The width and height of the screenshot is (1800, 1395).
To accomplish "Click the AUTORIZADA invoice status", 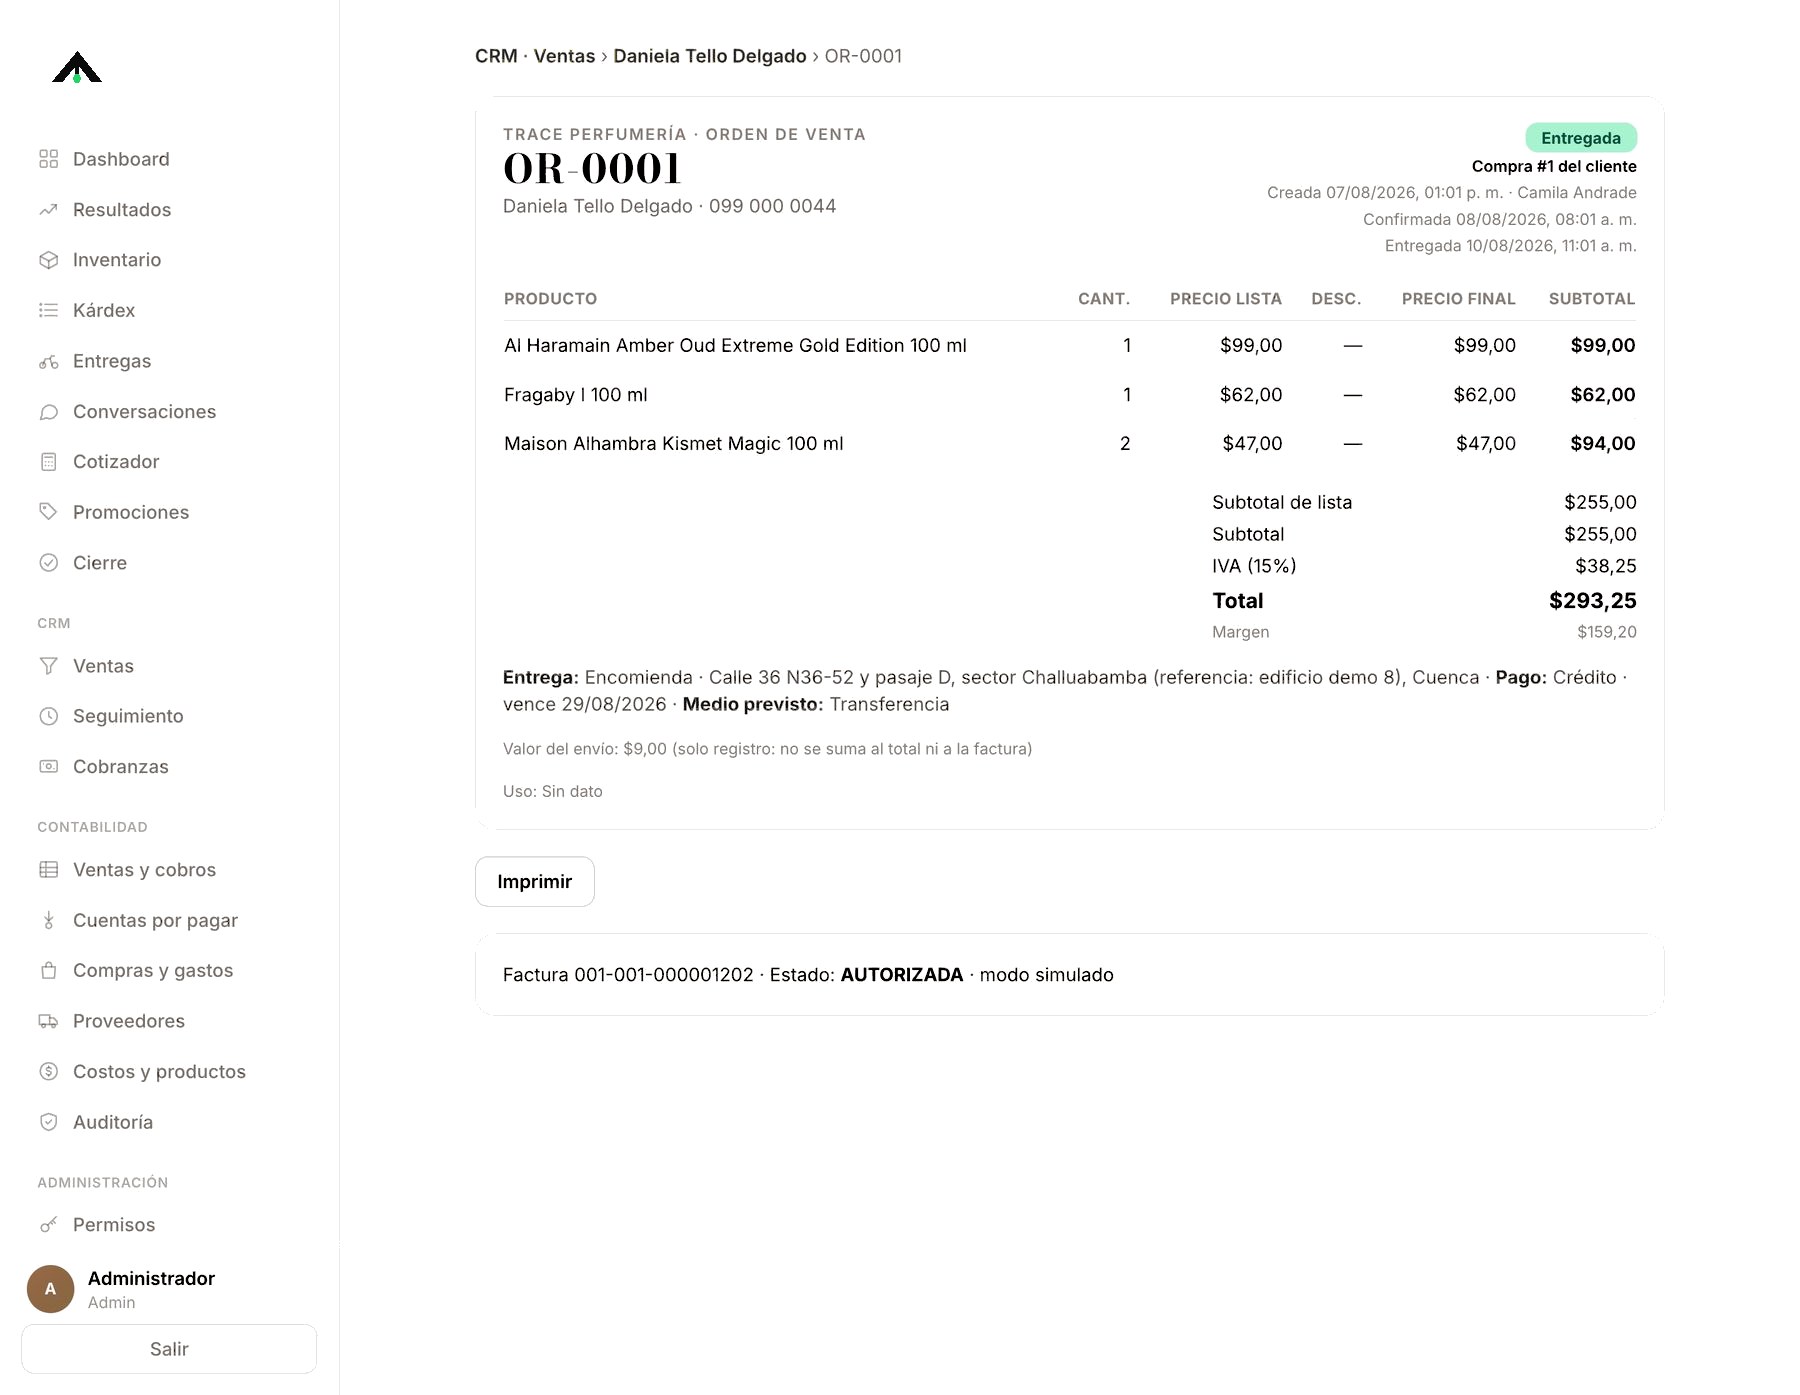I will (x=902, y=975).
